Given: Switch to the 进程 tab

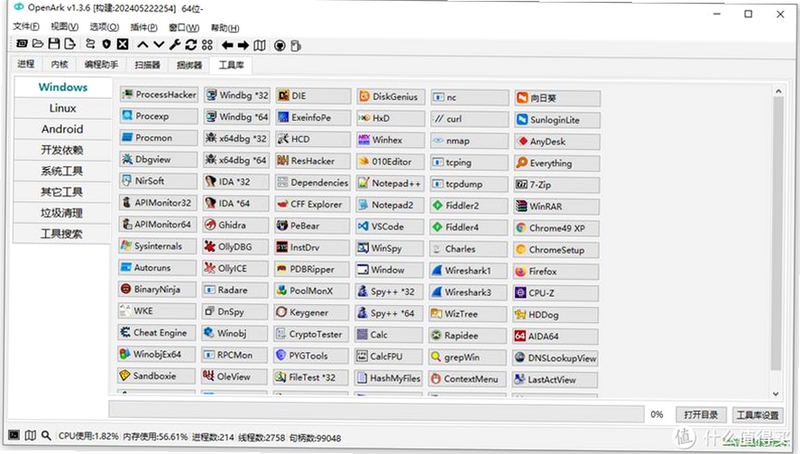Looking at the screenshot, I should coord(26,64).
